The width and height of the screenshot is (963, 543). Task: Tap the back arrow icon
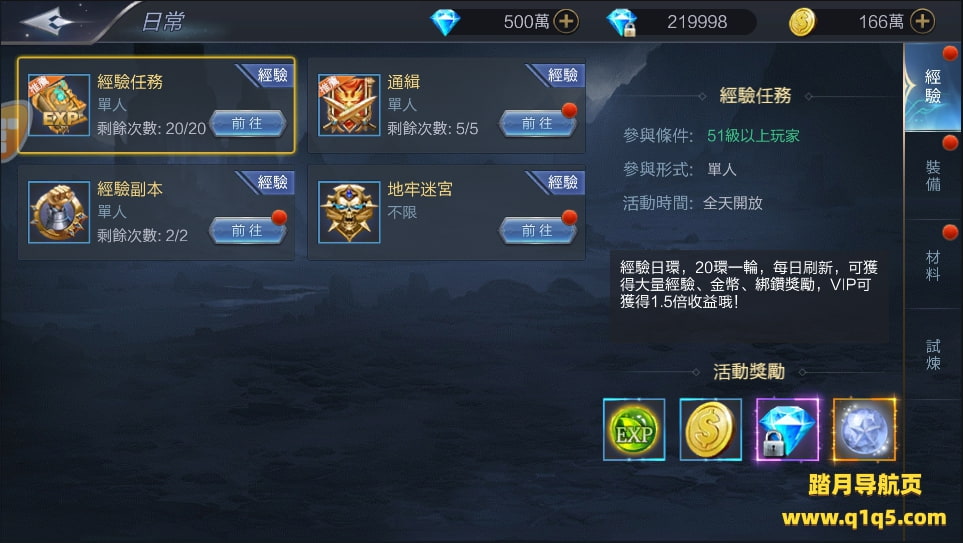(49, 22)
